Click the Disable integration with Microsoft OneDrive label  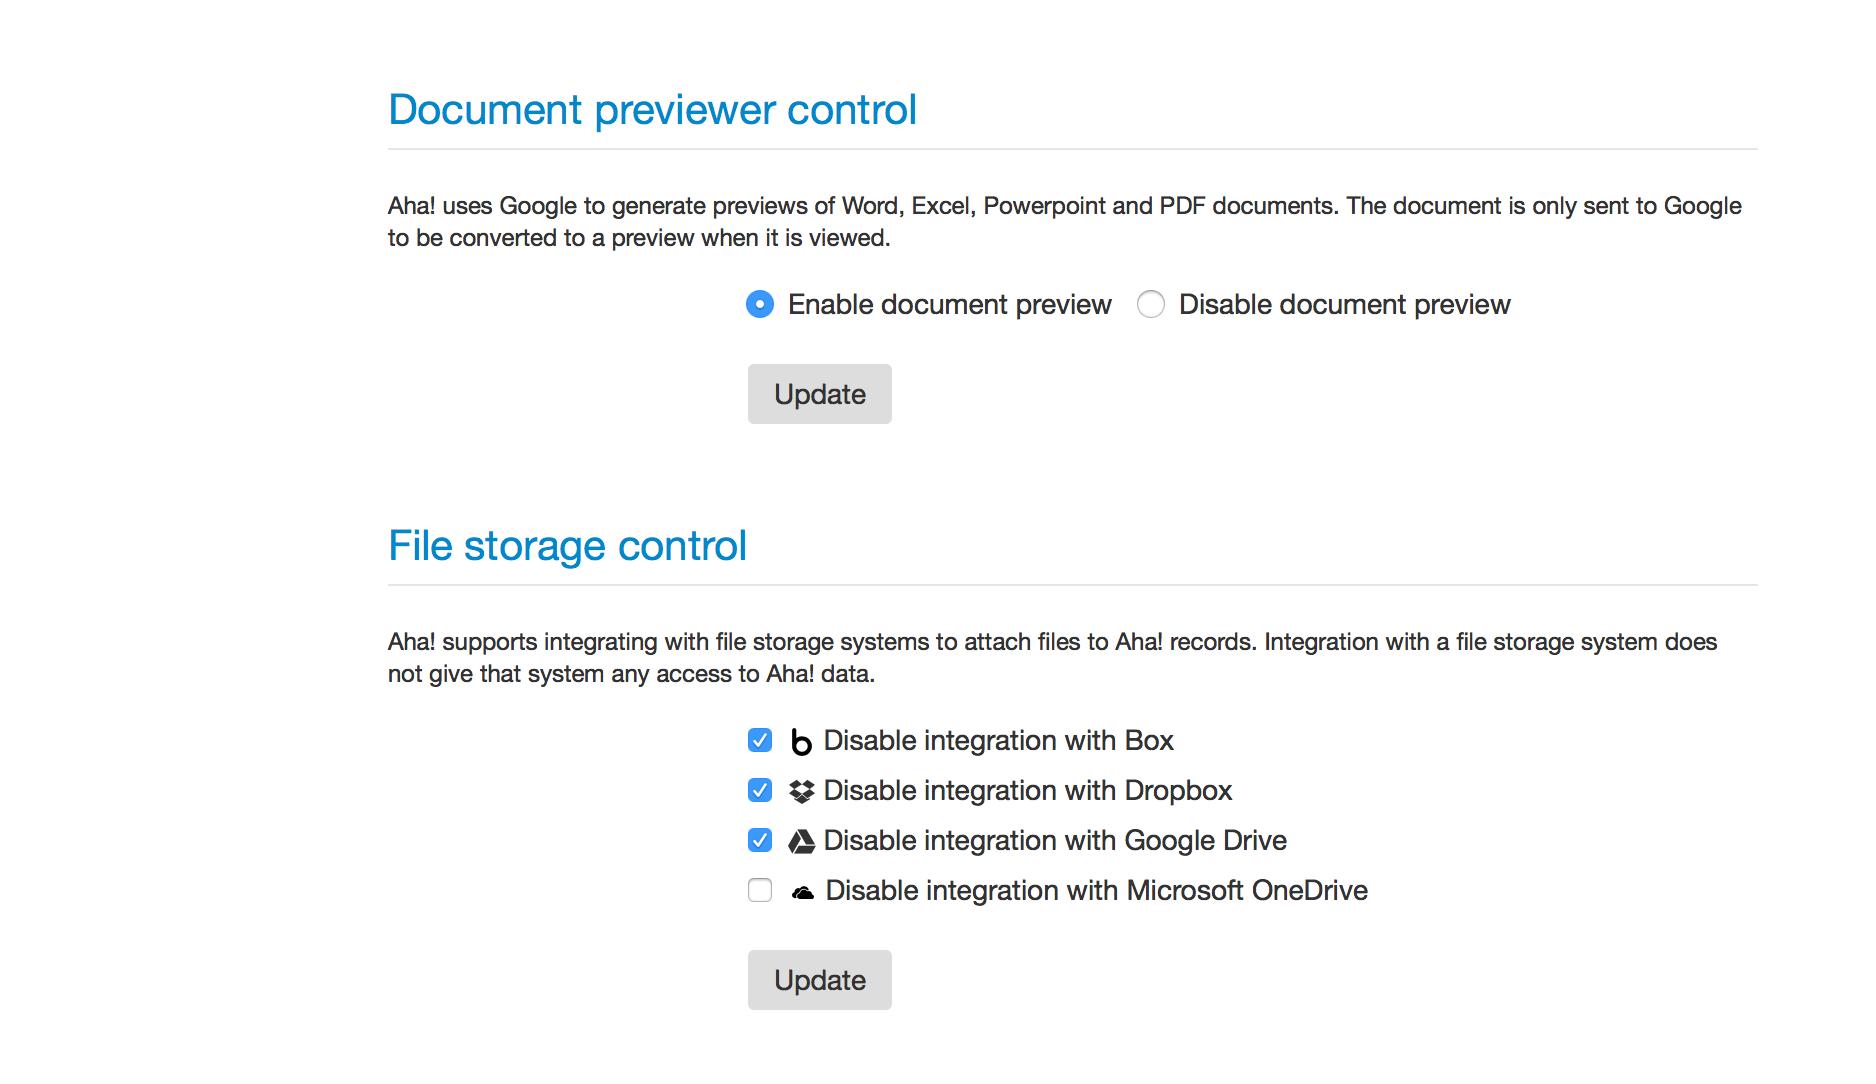1096,890
